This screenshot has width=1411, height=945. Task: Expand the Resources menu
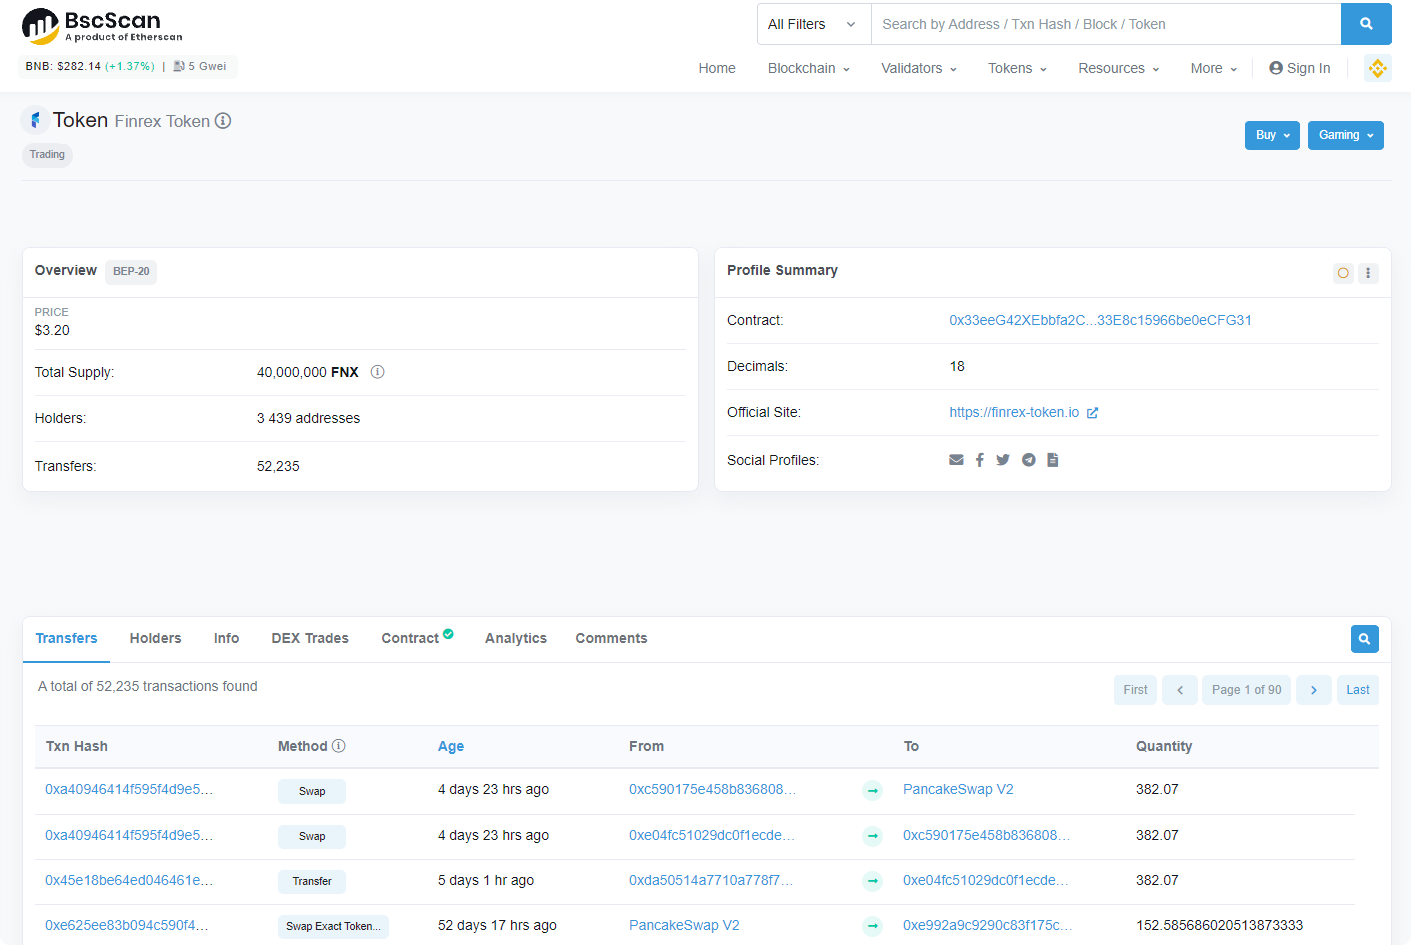click(x=1119, y=68)
